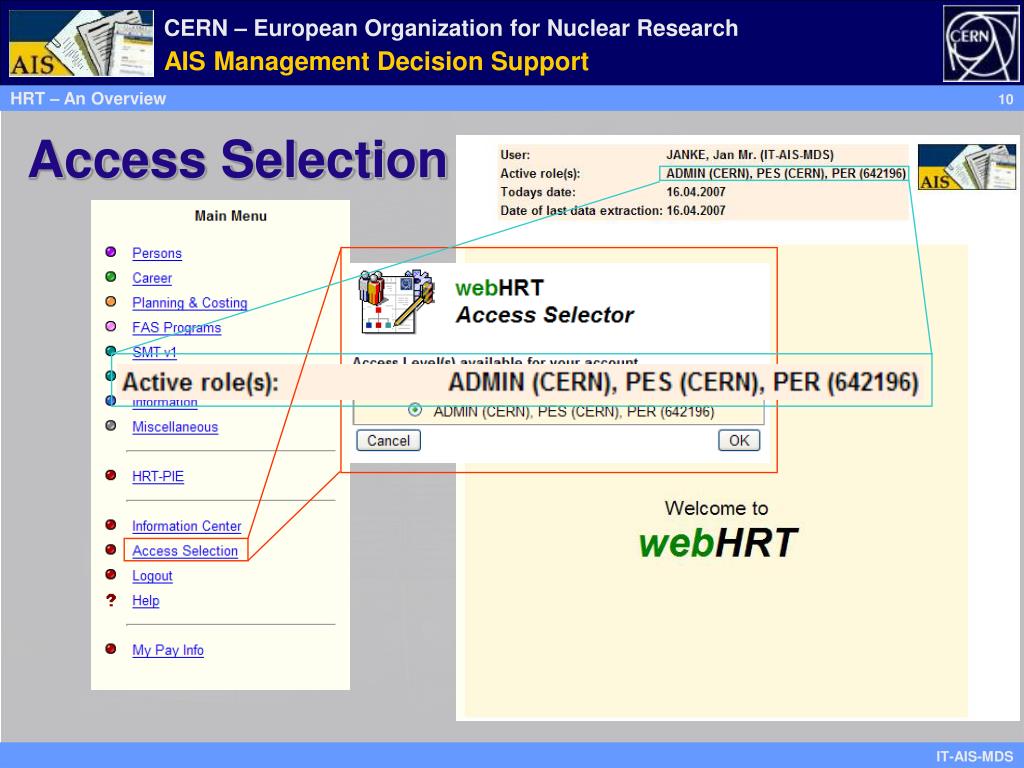1024x768 pixels.
Task: Click the red bullet beside Logout
Action: click(111, 575)
